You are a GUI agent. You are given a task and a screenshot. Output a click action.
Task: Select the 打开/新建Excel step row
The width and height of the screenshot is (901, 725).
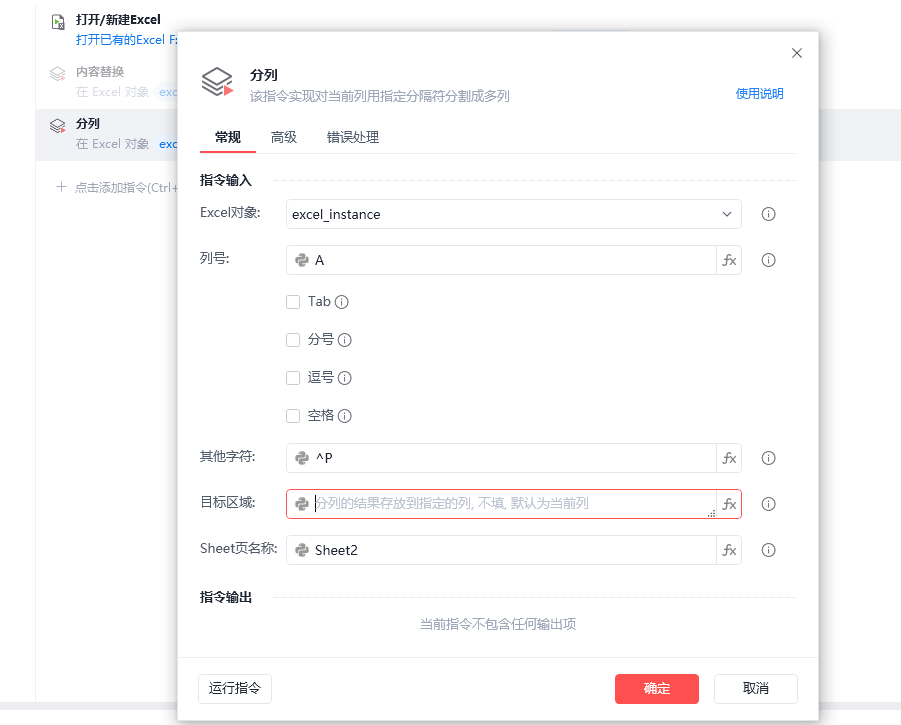click(x=106, y=30)
